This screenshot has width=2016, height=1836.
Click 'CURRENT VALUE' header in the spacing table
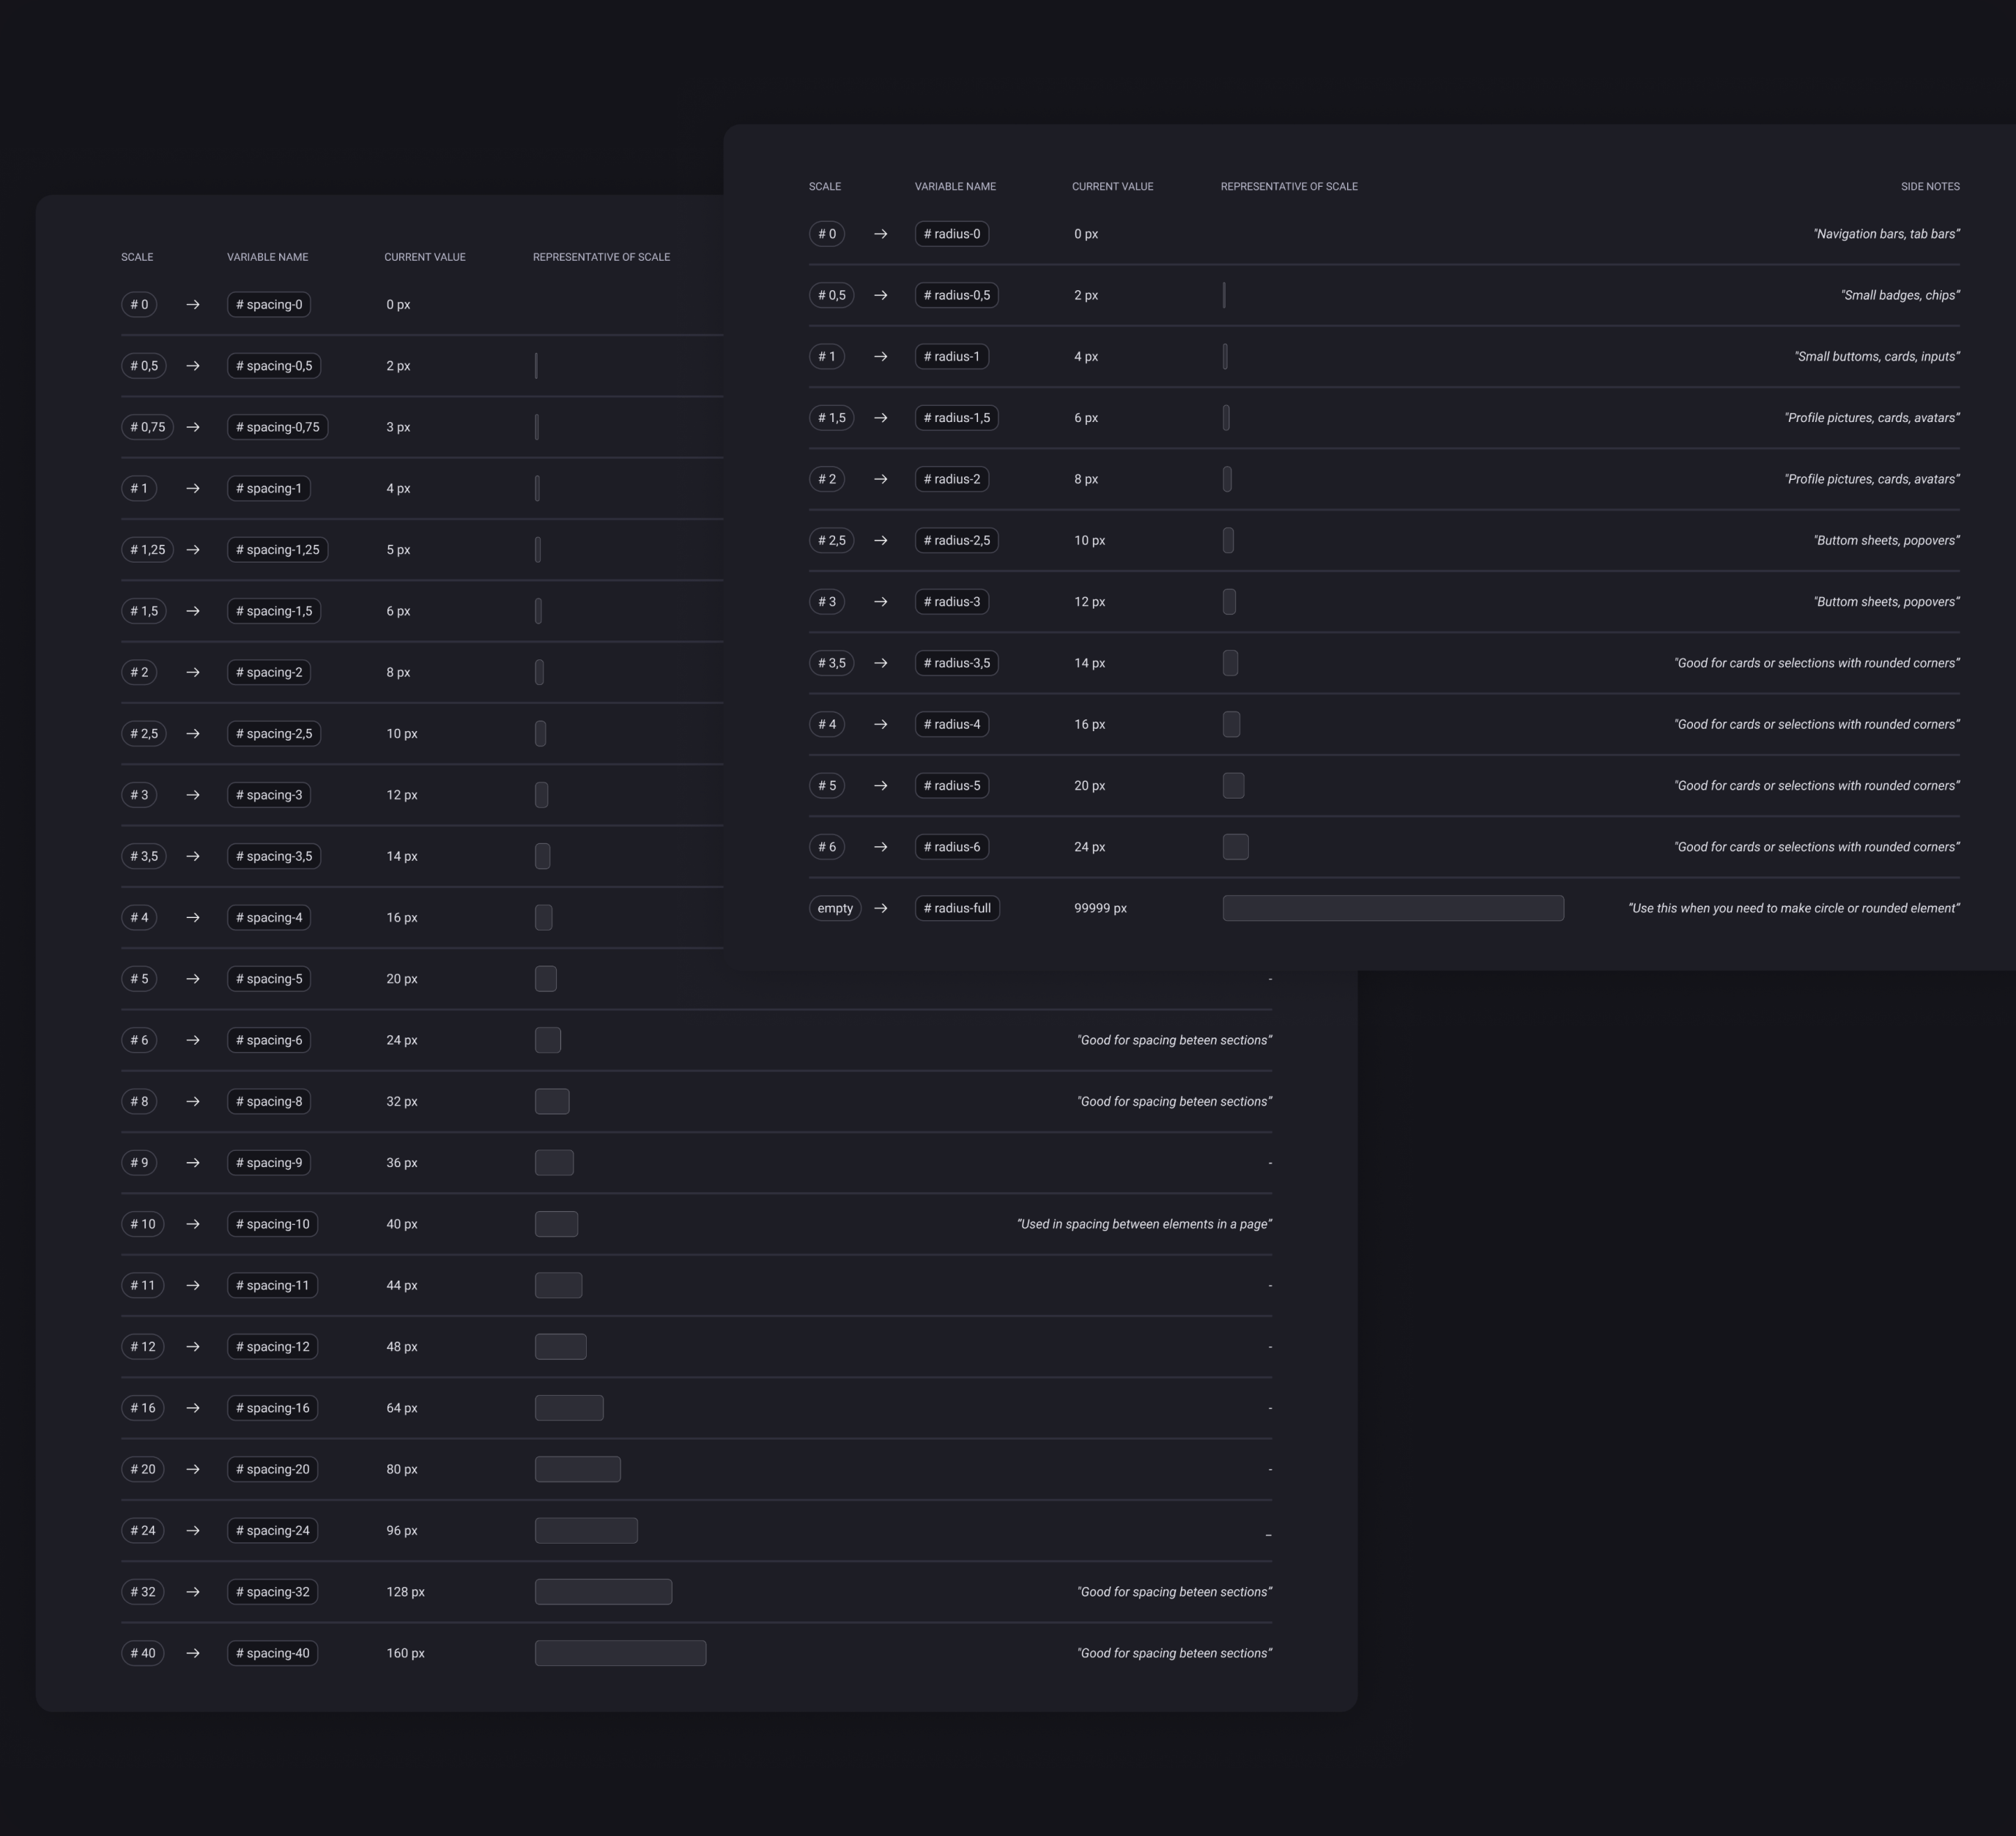point(425,257)
